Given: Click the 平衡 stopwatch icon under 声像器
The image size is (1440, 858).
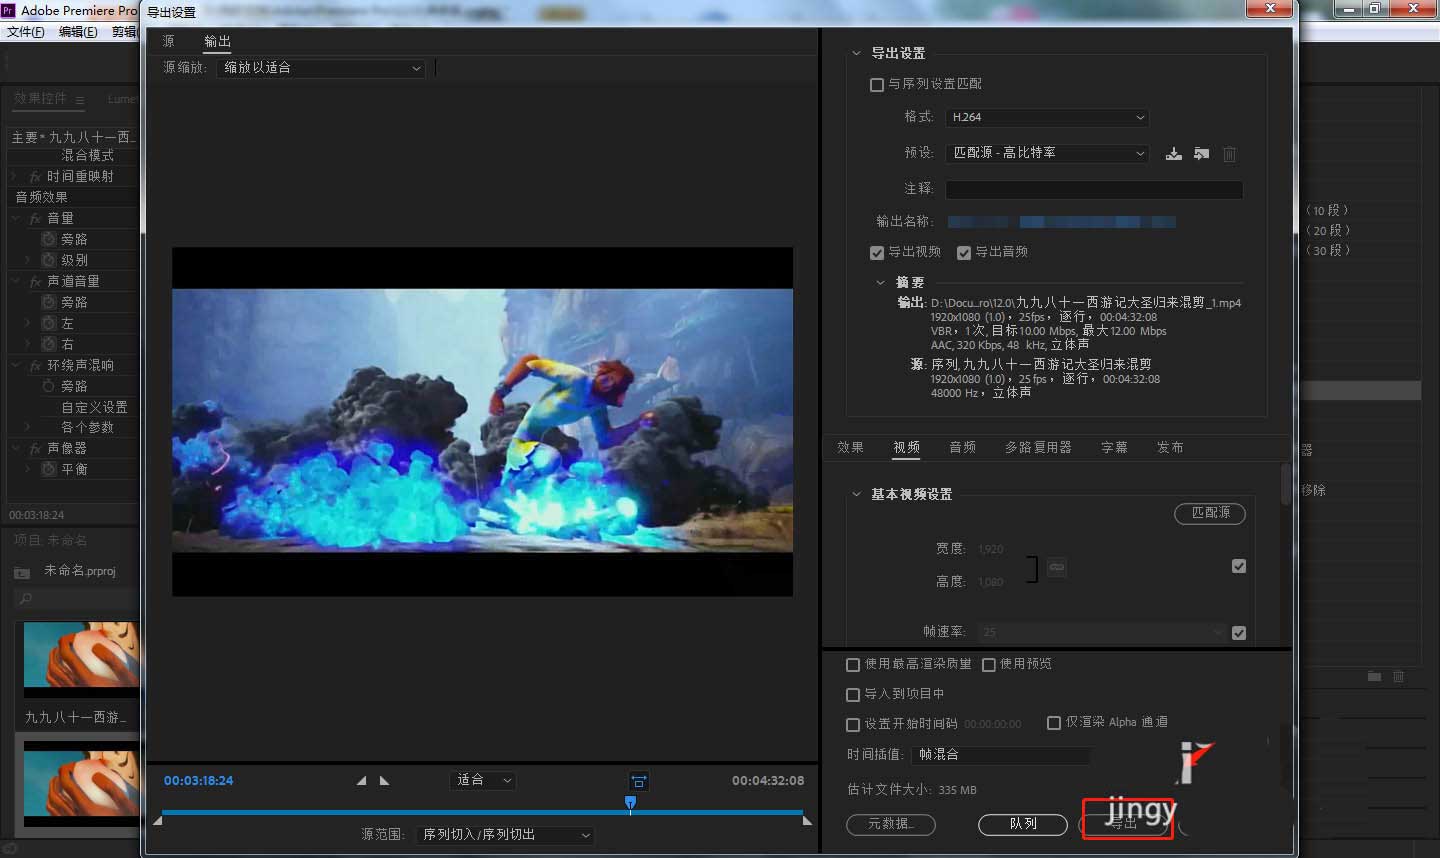Looking at the screenshot, I should 48,469.
